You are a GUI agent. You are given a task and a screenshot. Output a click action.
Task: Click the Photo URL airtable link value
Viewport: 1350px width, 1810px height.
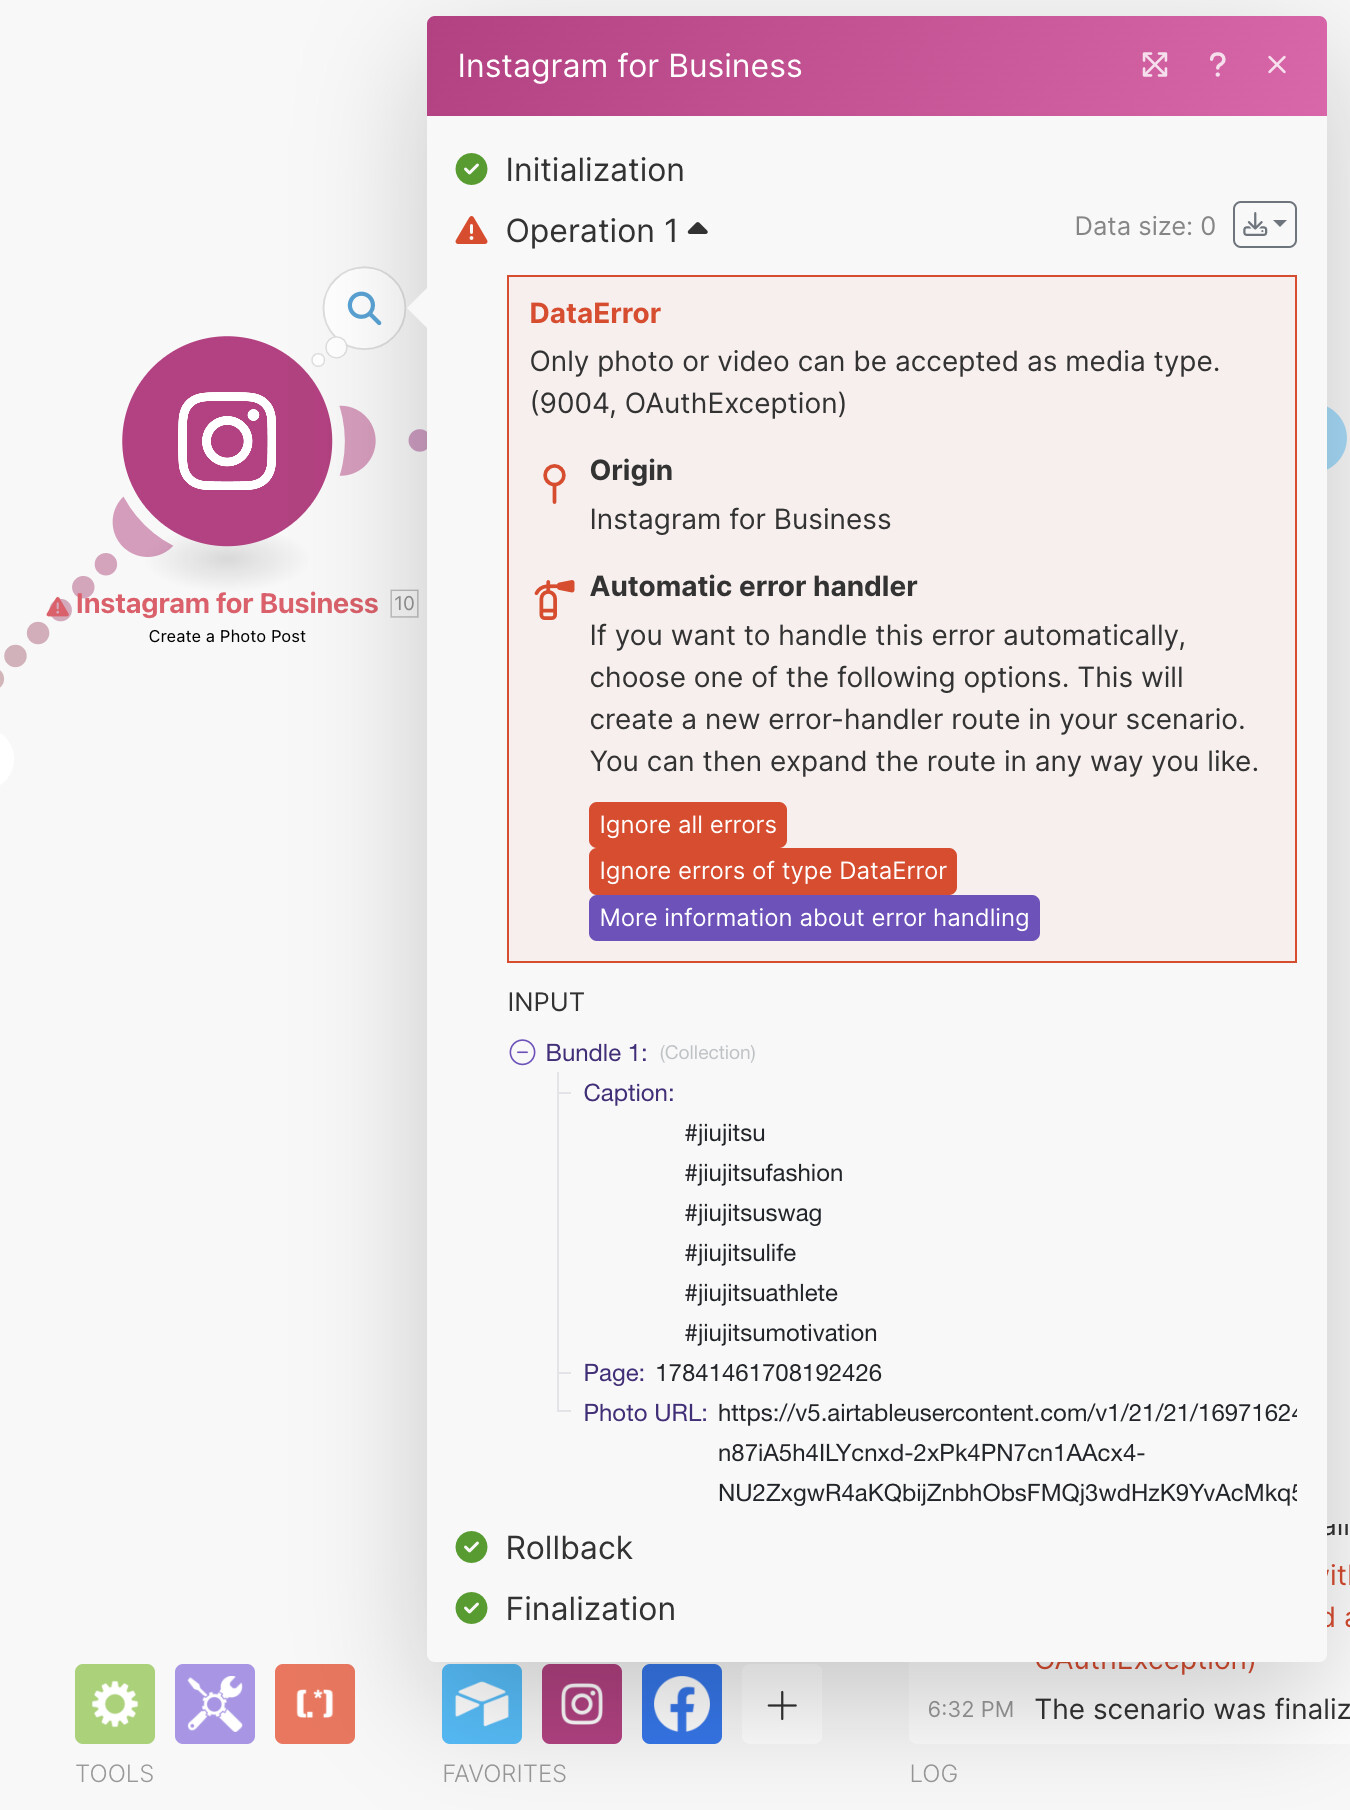coord(1007,1453)
